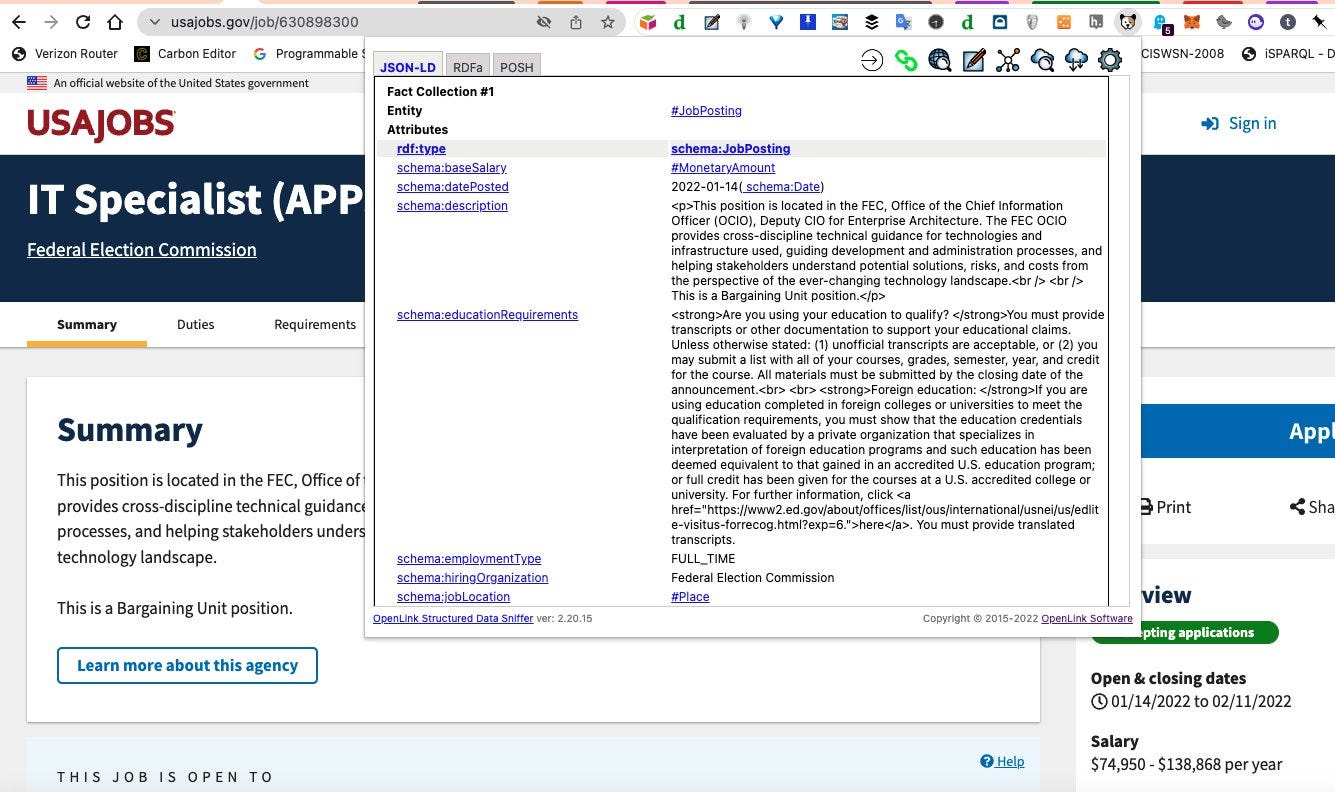Click the schema:hiringOrganization attribute
1335x792 pixels.
pyautogui.click(x=472, y=578)
